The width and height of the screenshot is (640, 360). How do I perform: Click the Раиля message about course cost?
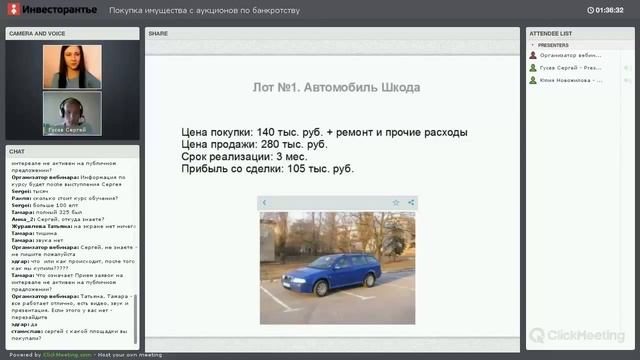64,198
